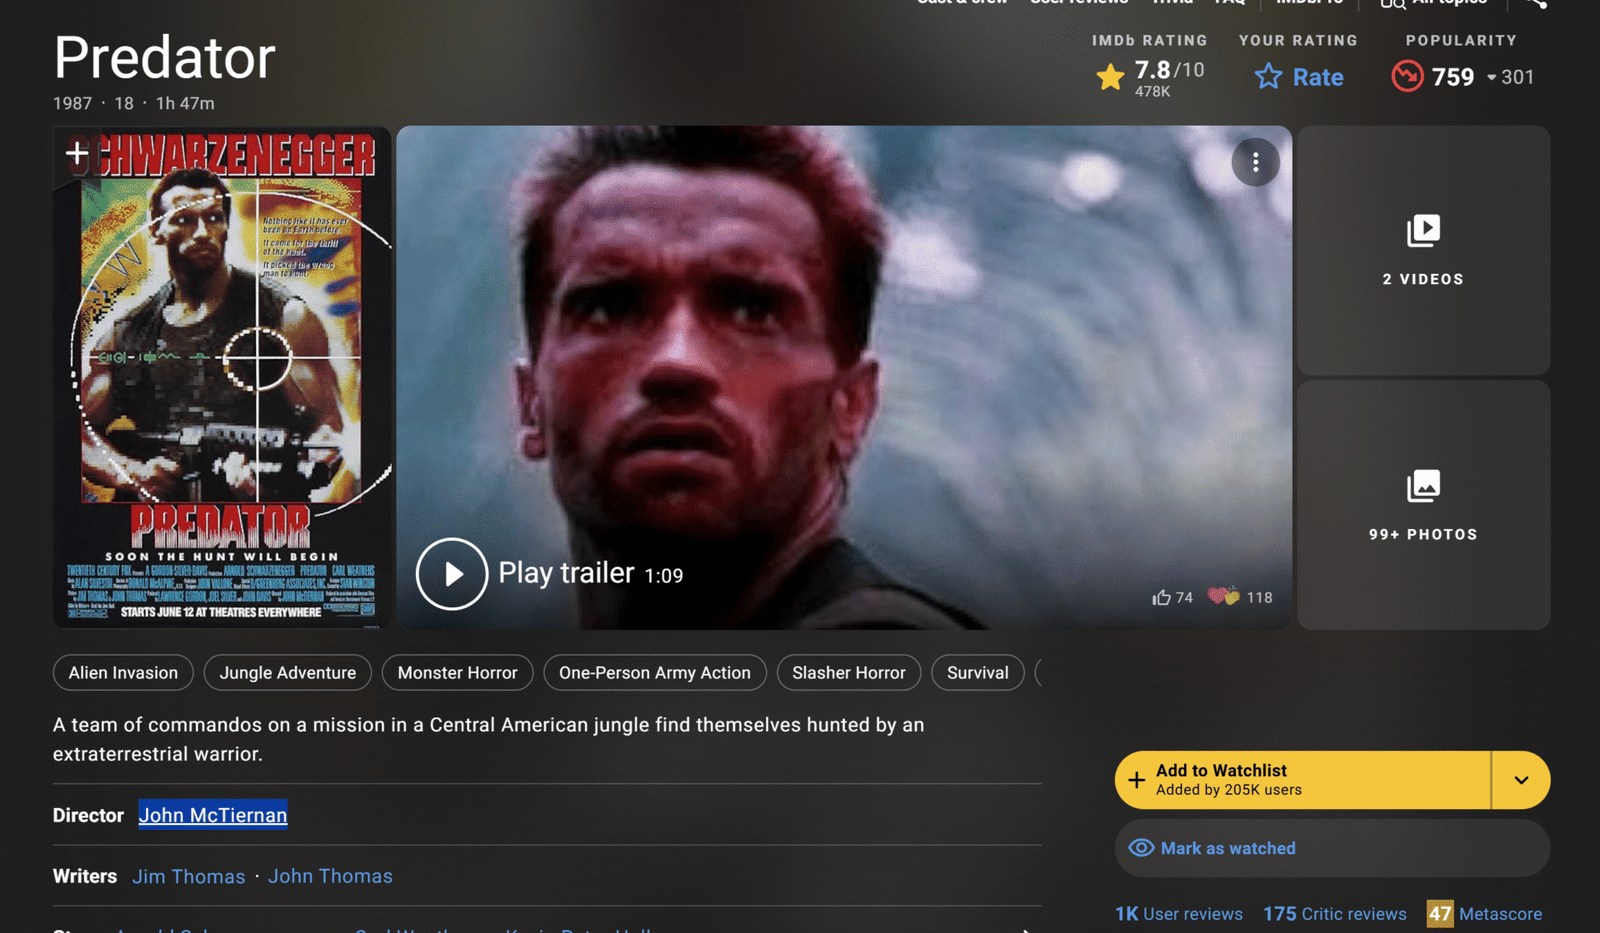Click the yellow IMDb rating star
The image size is (1600, 933).
1110,77
